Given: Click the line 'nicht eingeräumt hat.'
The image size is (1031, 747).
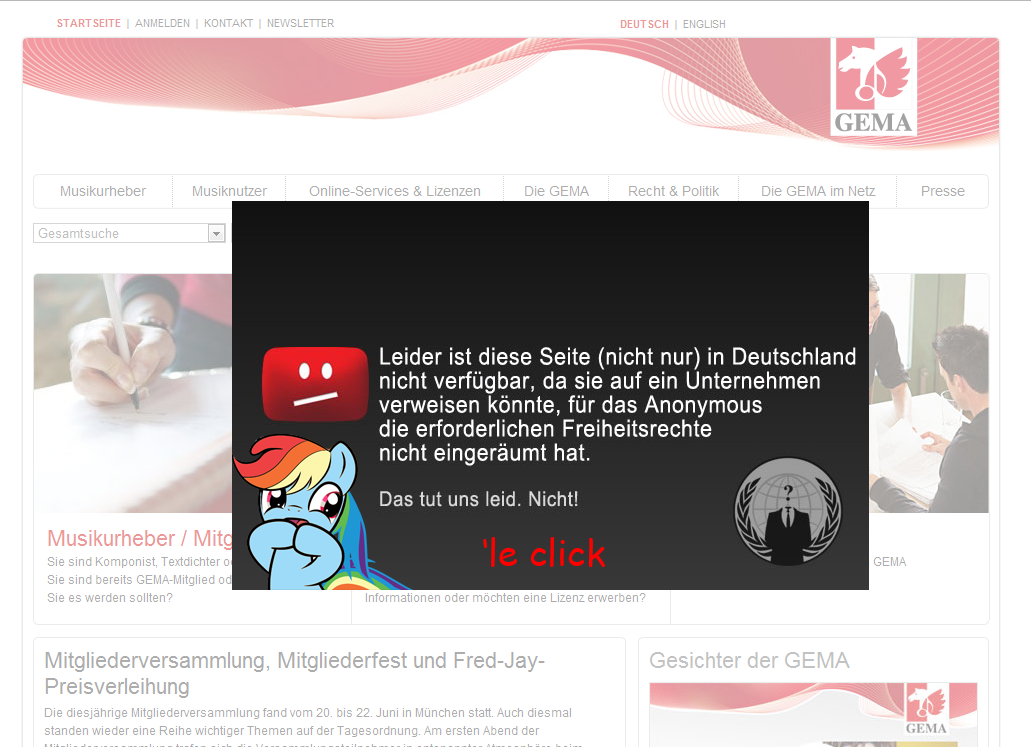Looking at the screenshot, I should (485, 453).
